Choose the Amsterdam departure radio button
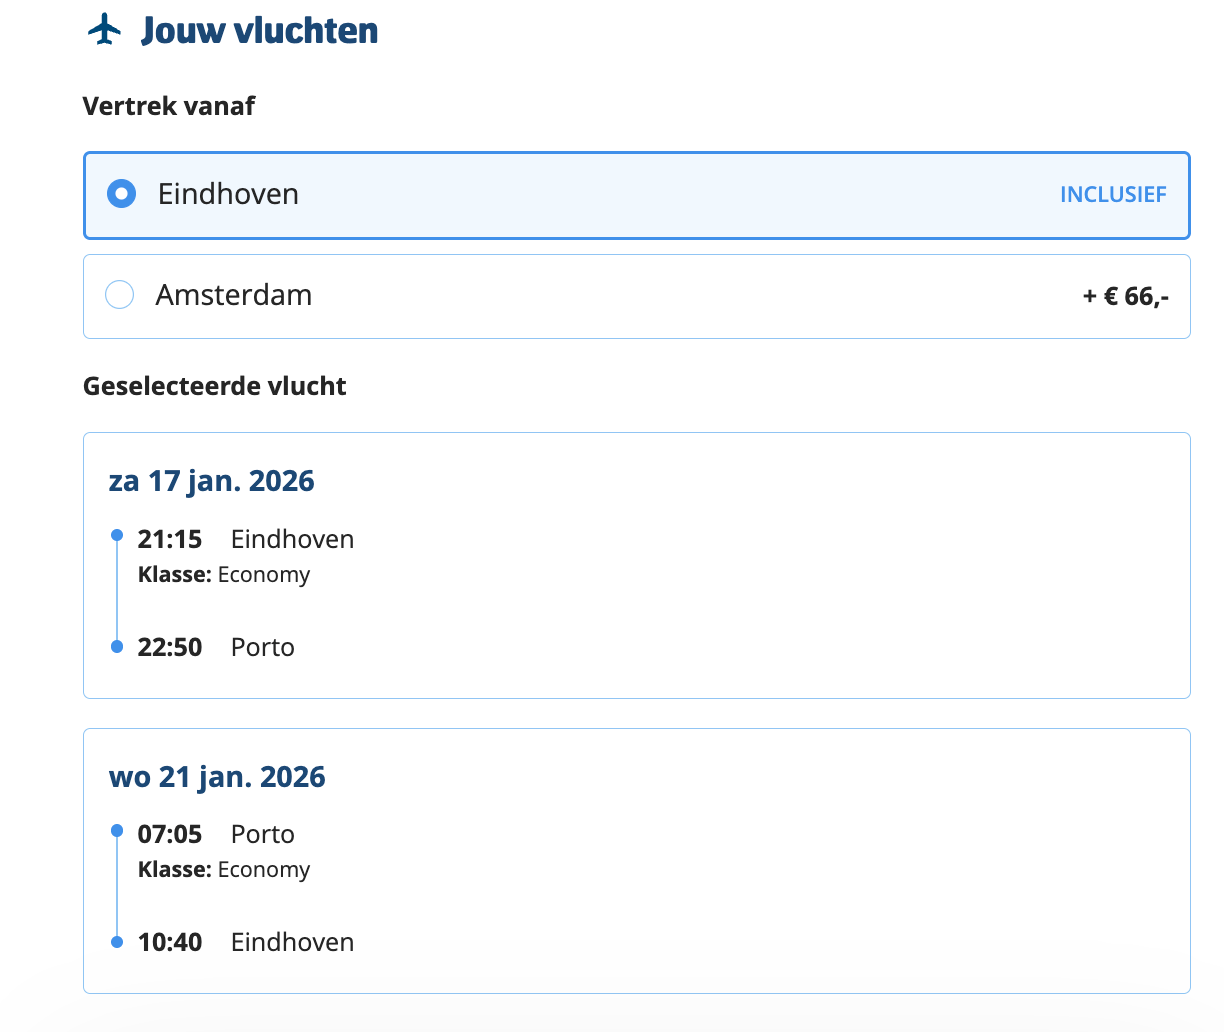 tap(120, 295)
